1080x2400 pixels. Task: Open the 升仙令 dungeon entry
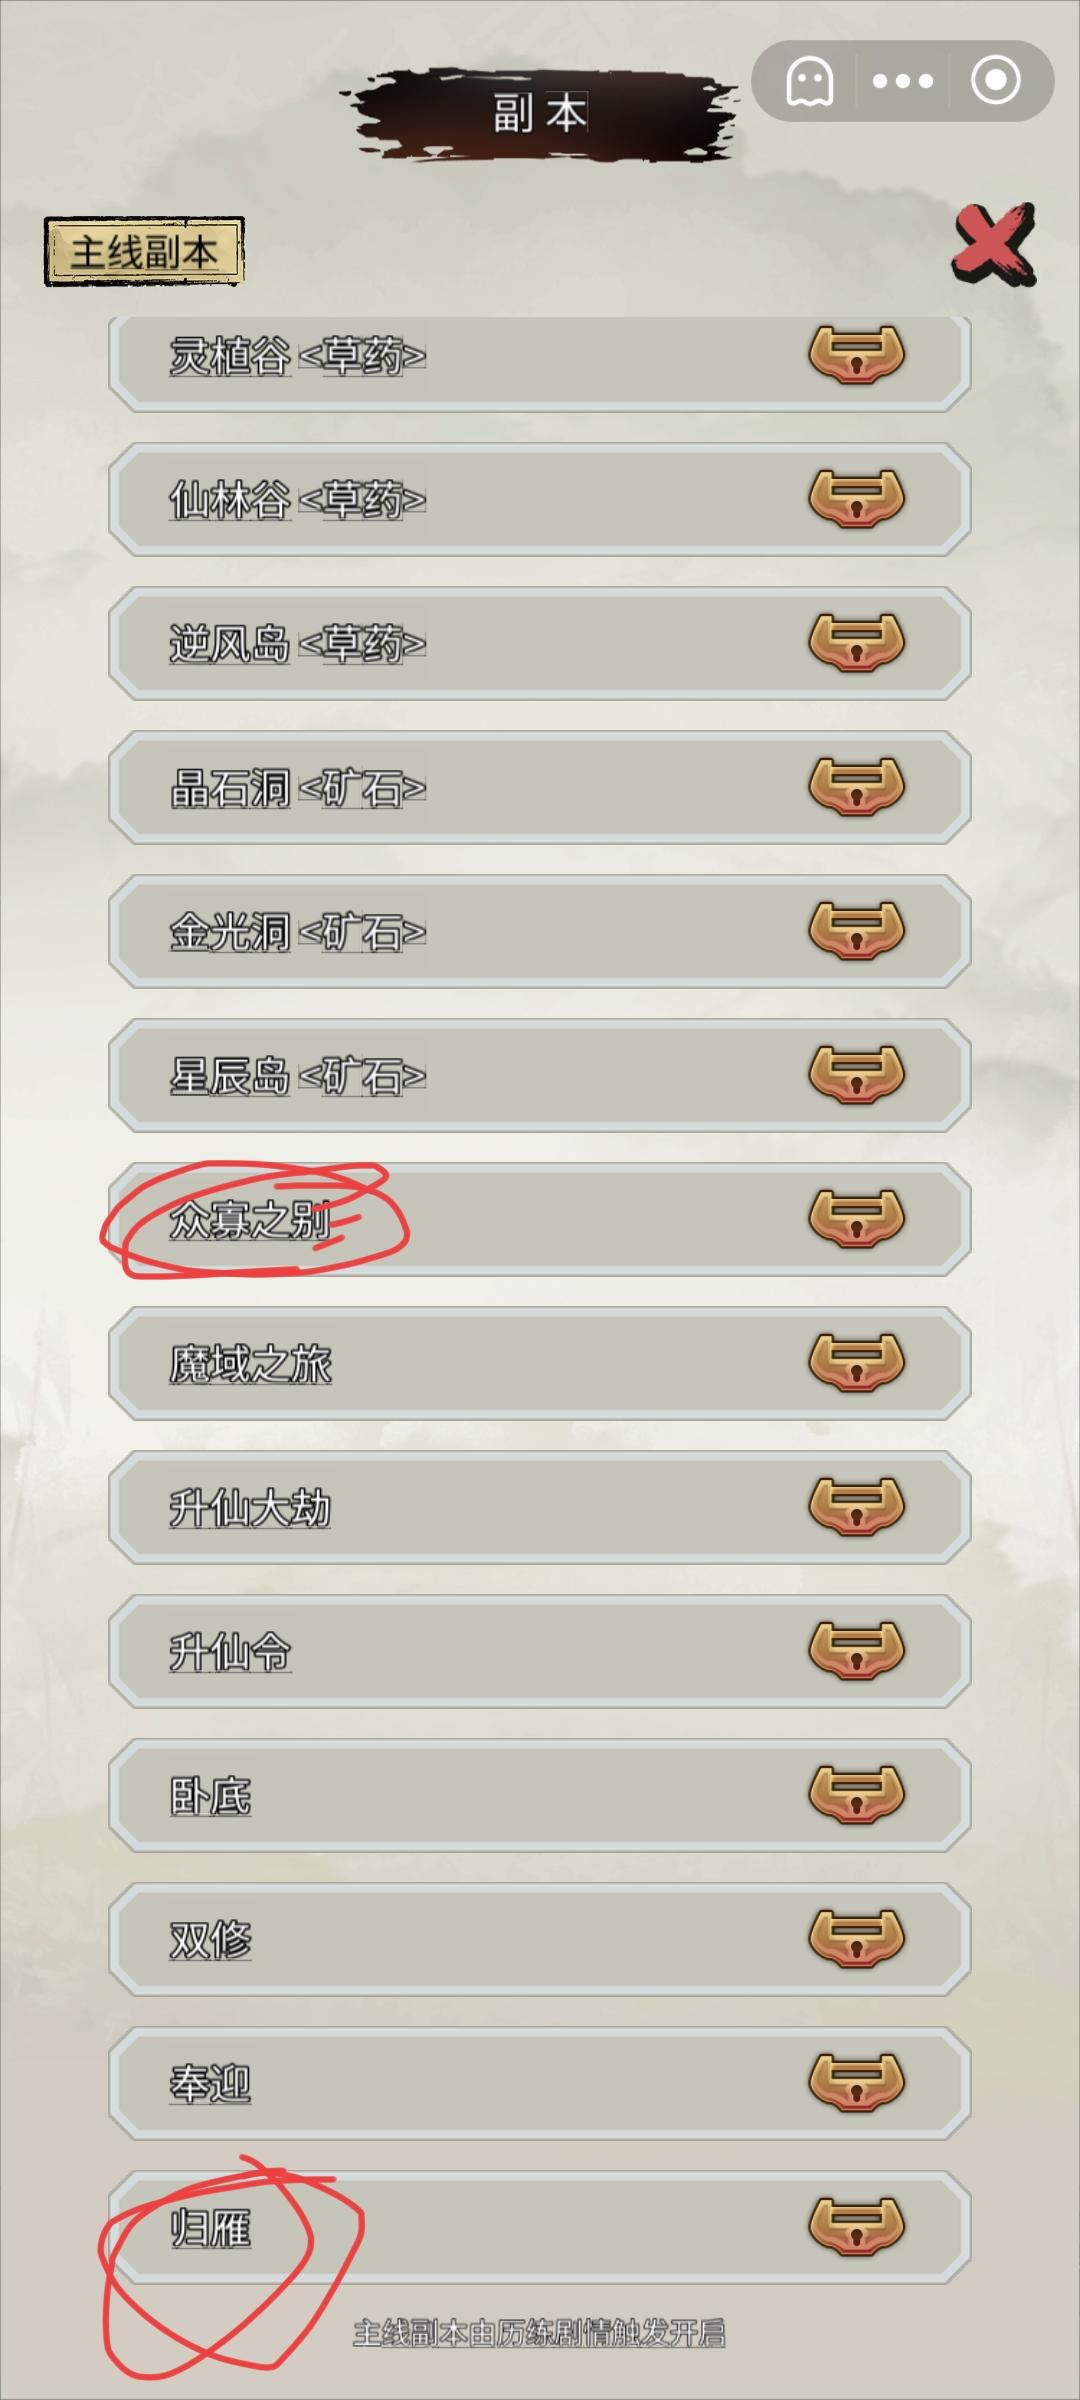point(540,1651)
